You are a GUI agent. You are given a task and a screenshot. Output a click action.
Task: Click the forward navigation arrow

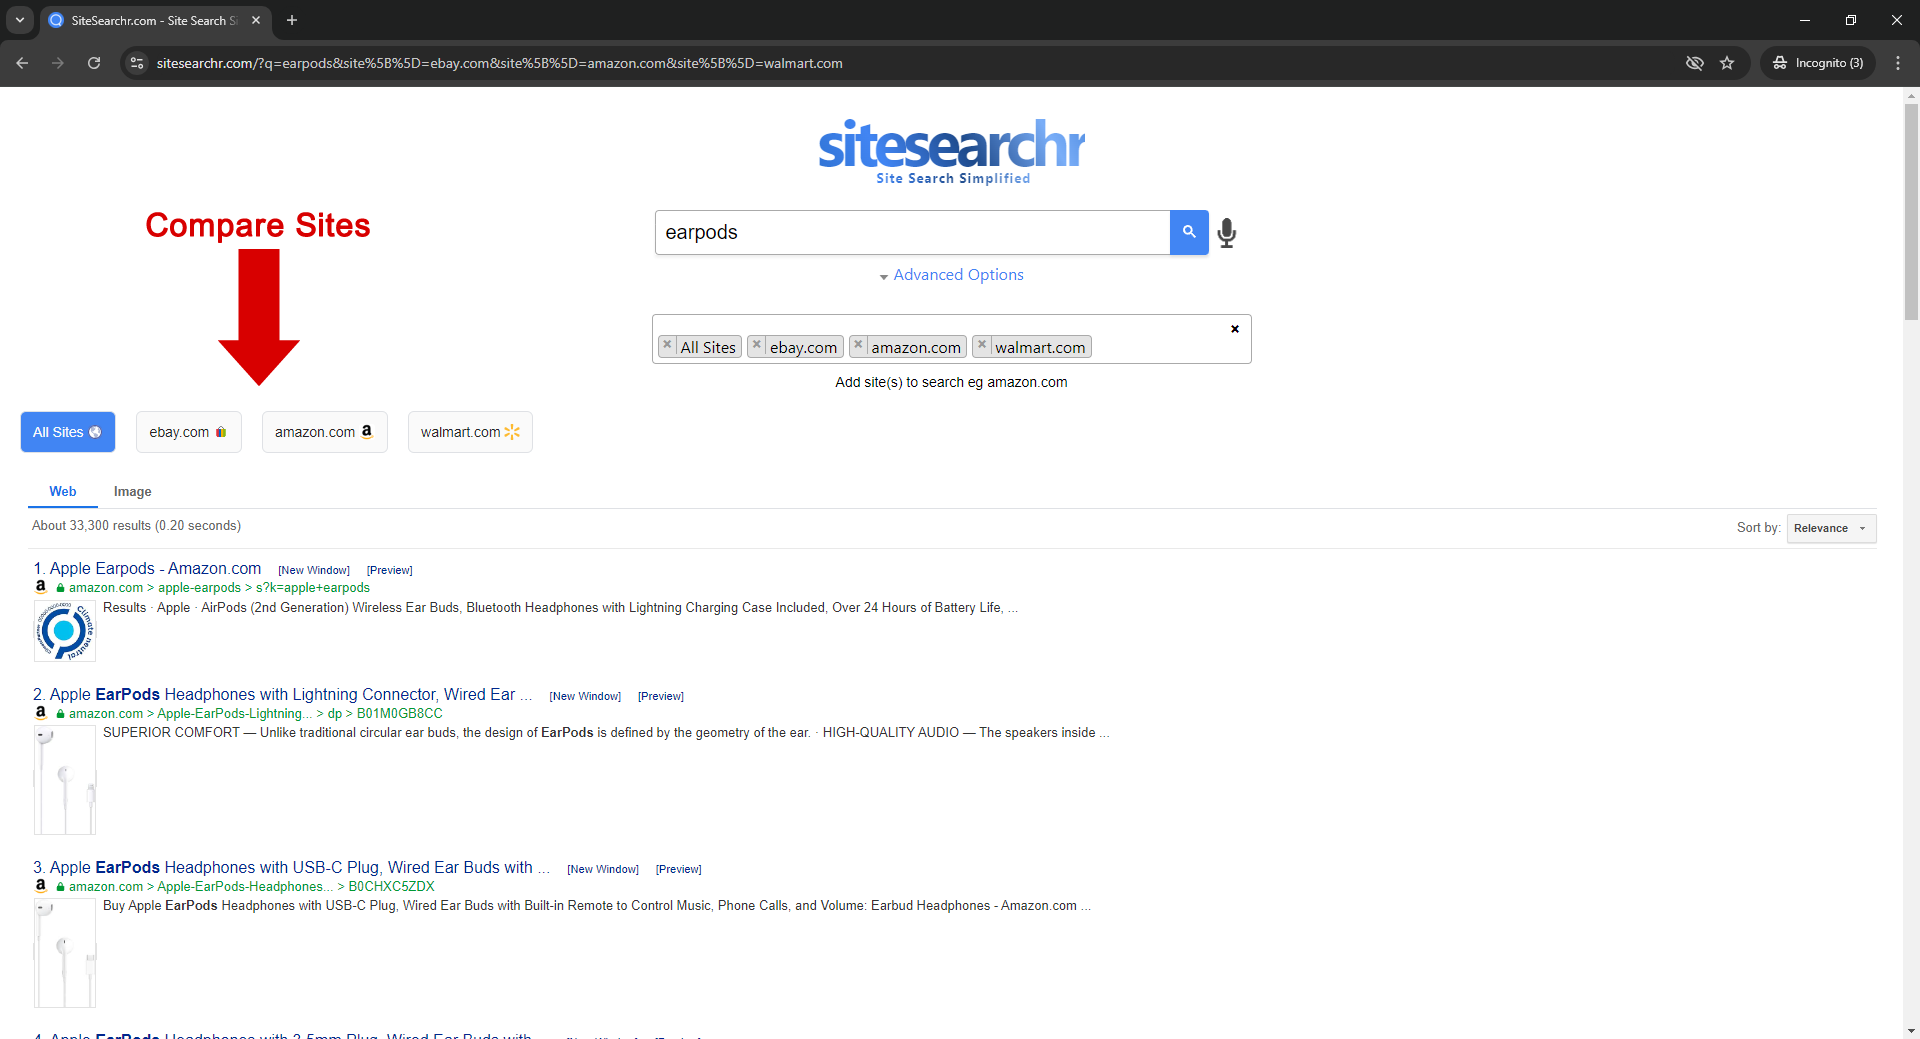click(x=58, y=63)
